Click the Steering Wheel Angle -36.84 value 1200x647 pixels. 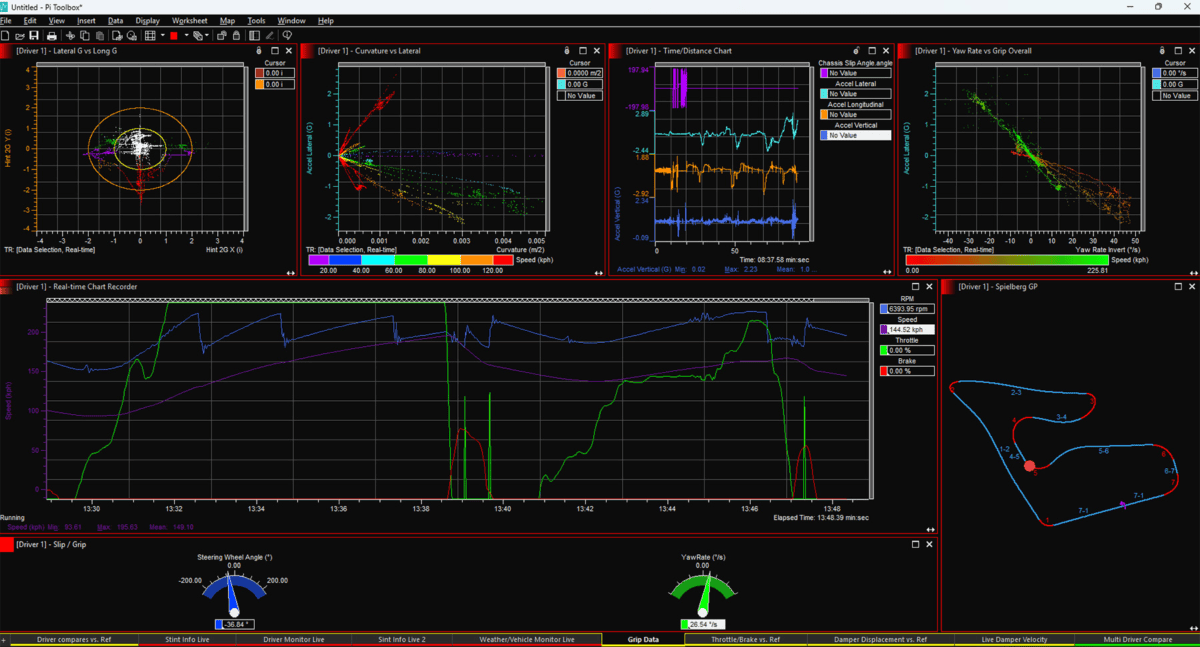point(233,625)
